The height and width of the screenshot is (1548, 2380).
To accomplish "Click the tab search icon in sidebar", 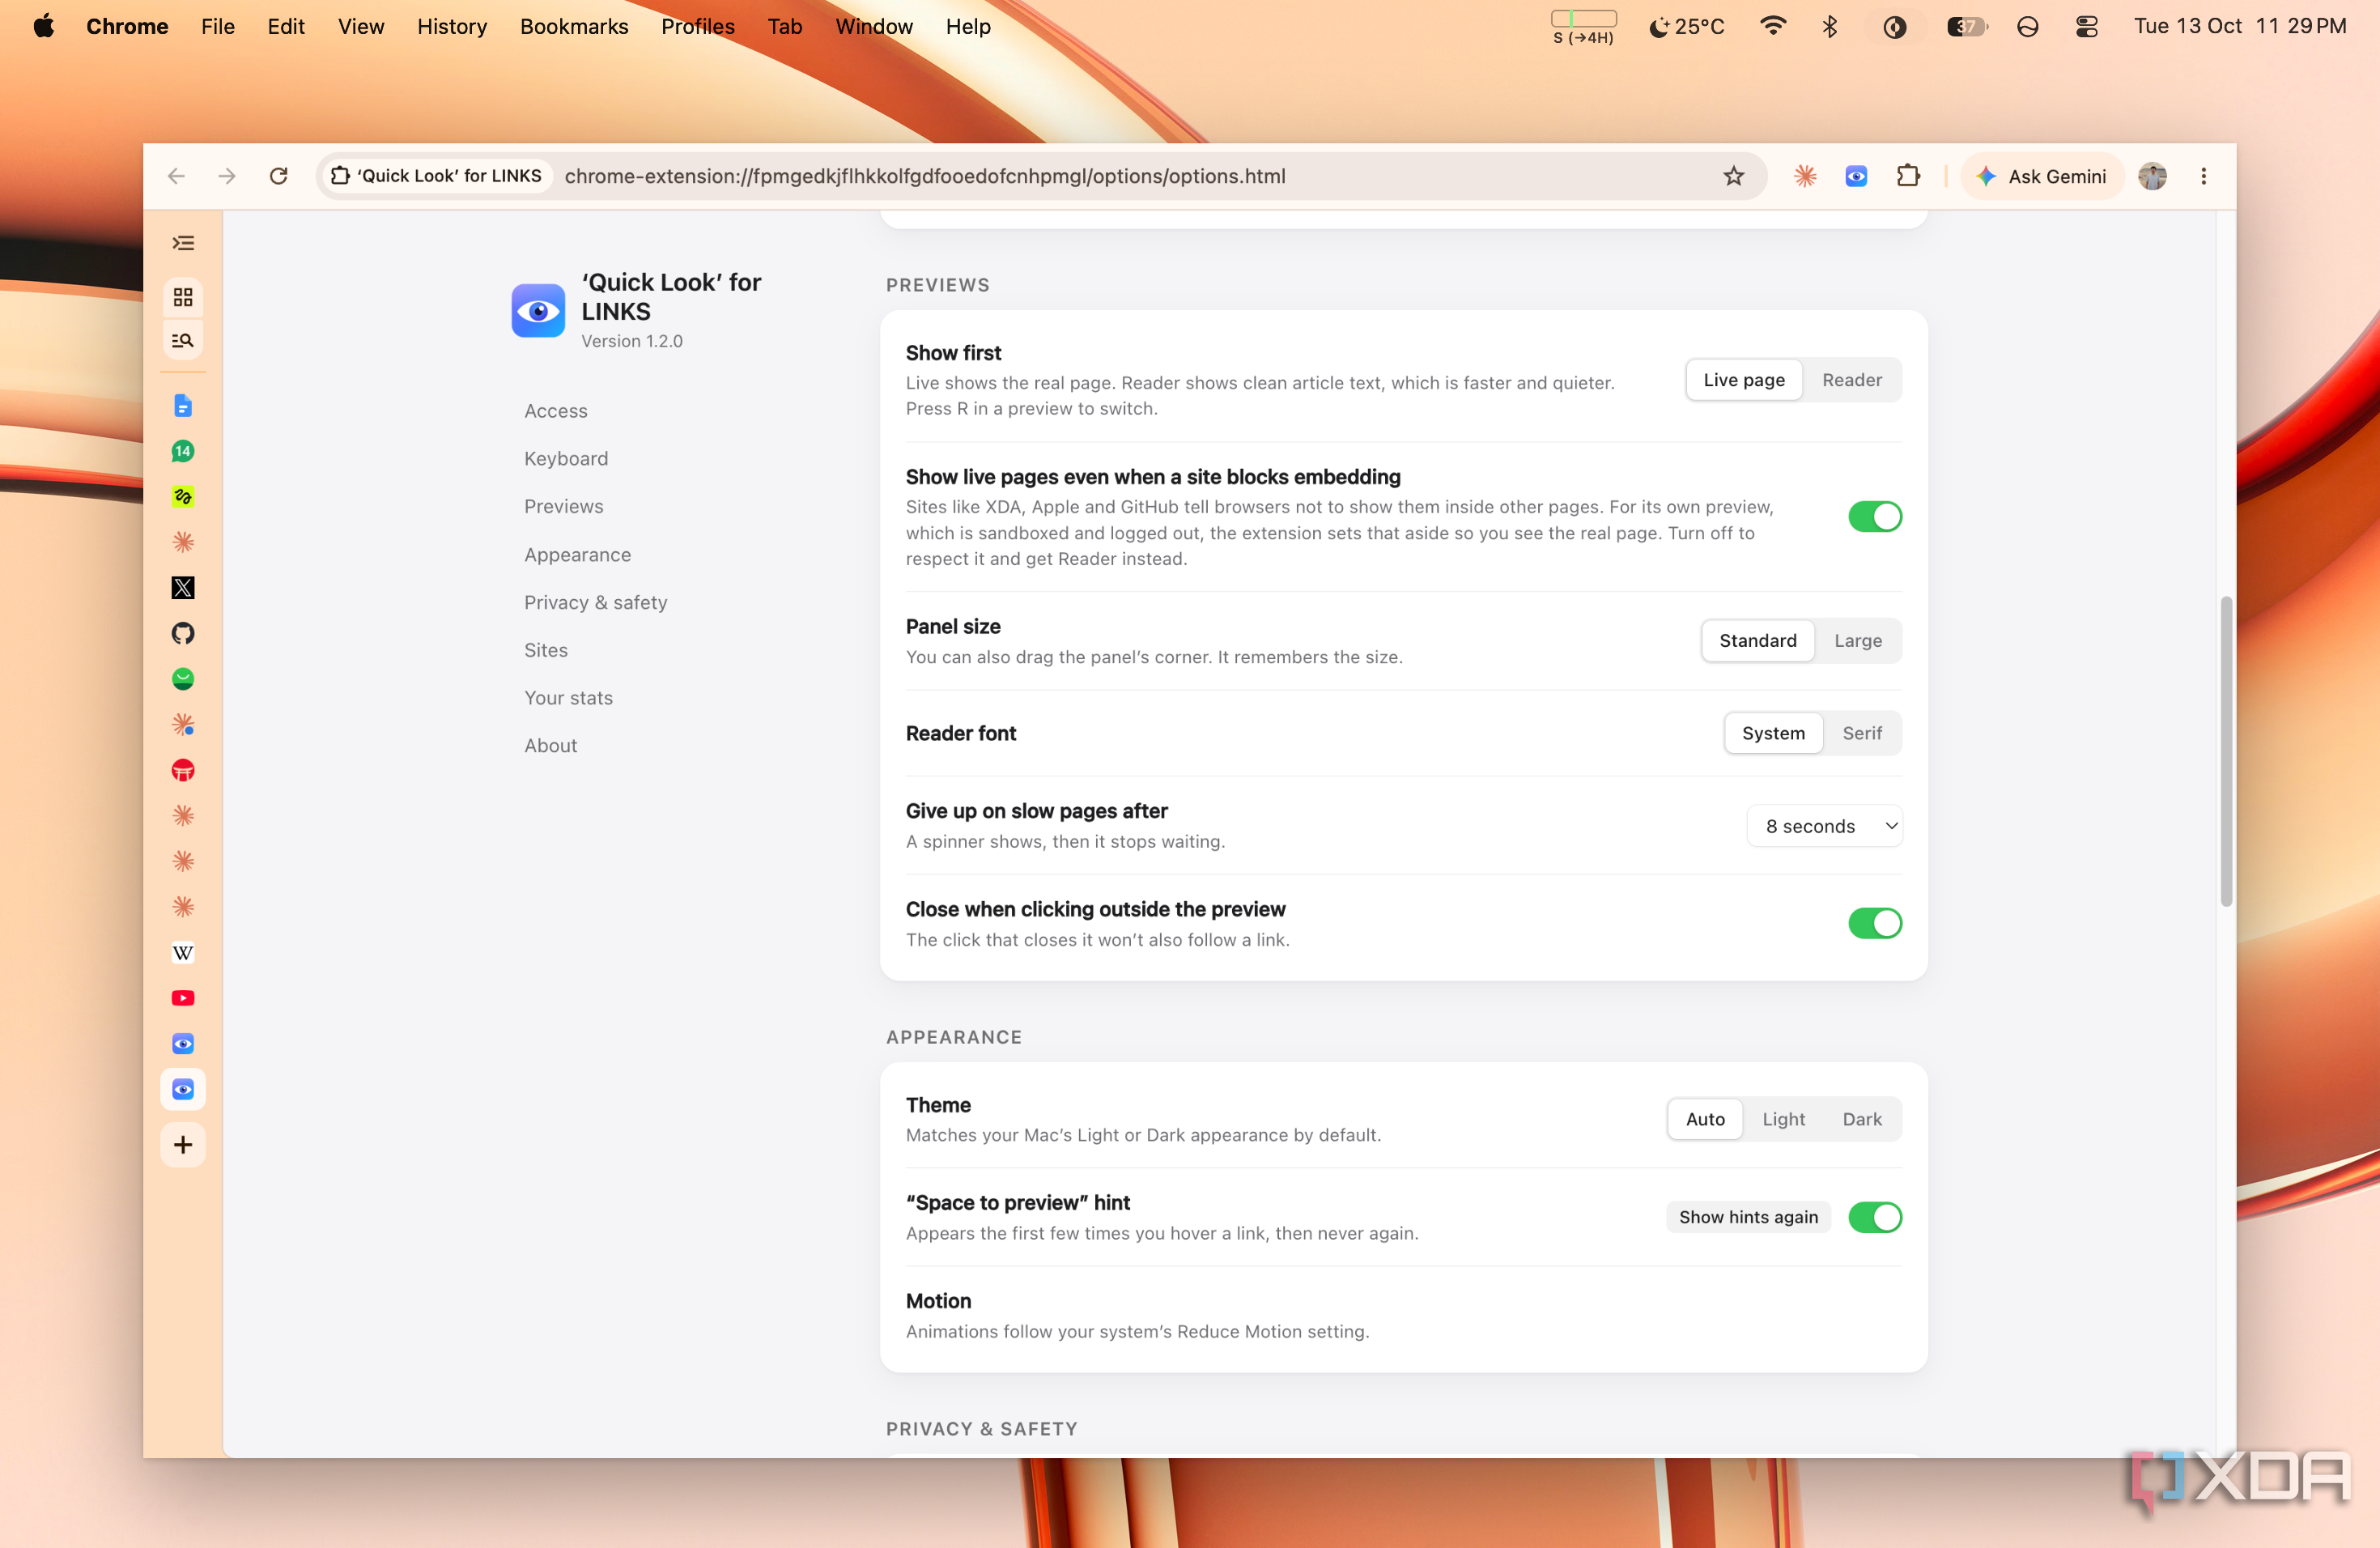I will [183, 340].
